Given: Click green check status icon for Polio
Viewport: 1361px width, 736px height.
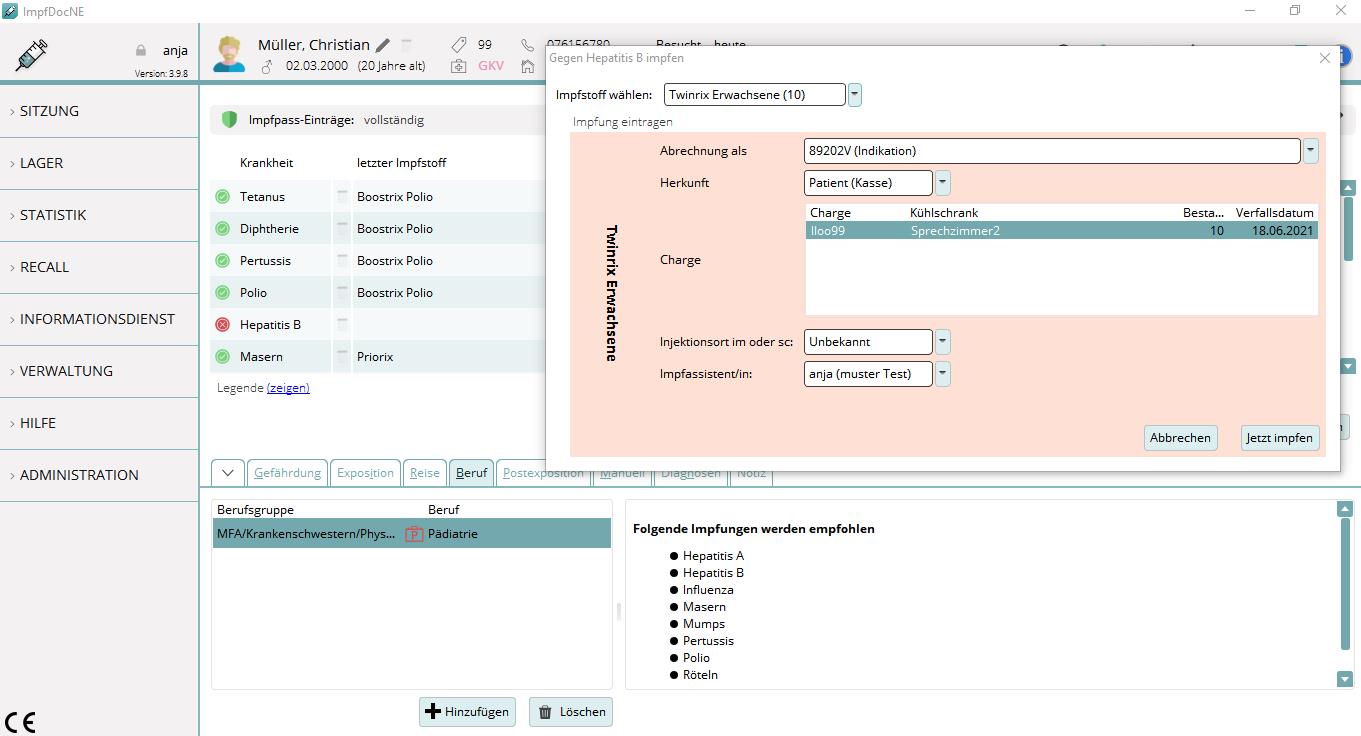Looking at the screenshot, I should [x=222, y=293].
